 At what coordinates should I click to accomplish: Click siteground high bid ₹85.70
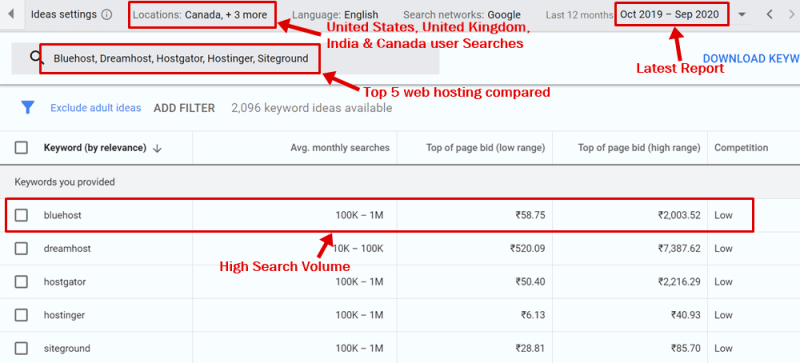coord(685,349)
